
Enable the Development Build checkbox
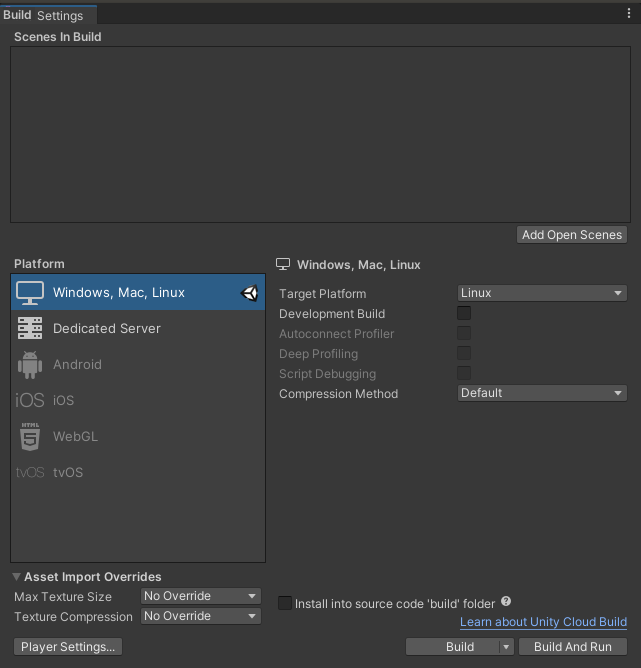point(464,314)
